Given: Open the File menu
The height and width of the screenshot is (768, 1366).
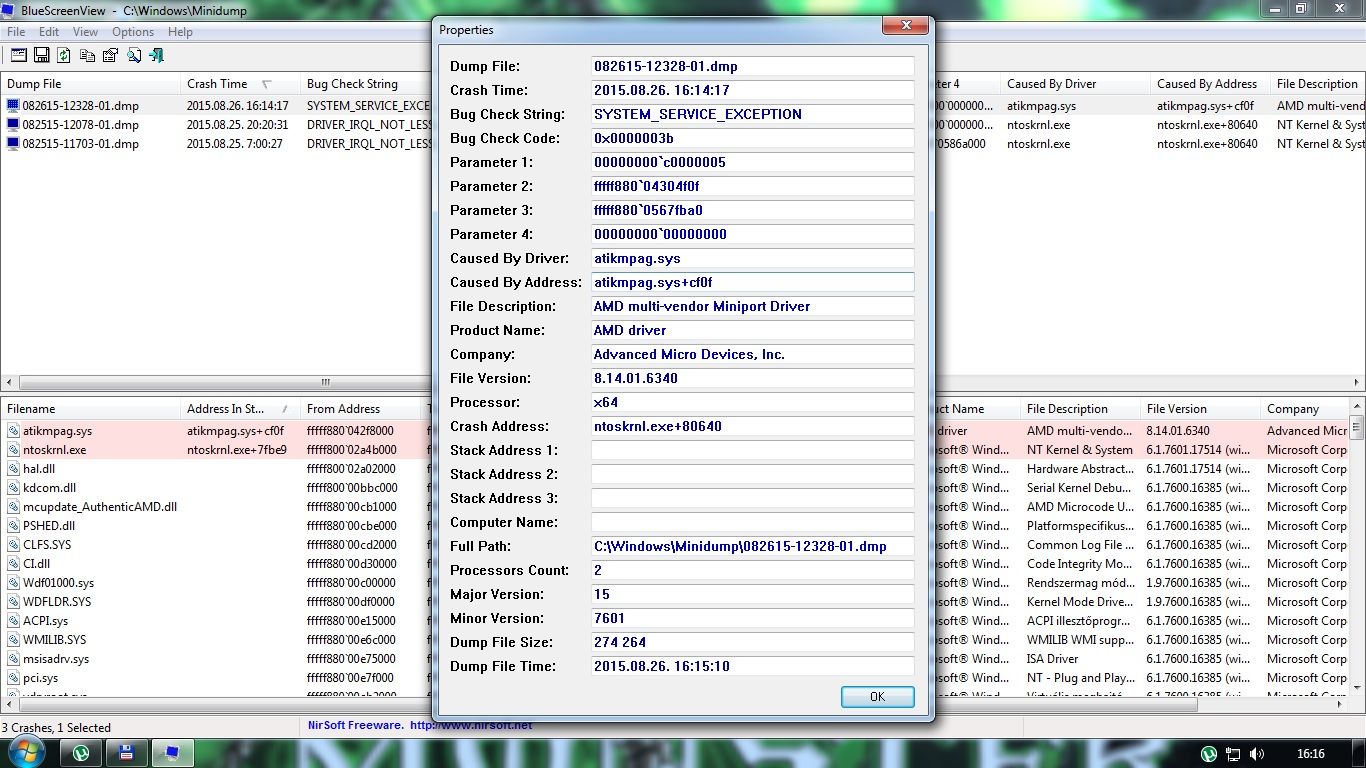Looking at the screenshot, I should coord(17,32).
